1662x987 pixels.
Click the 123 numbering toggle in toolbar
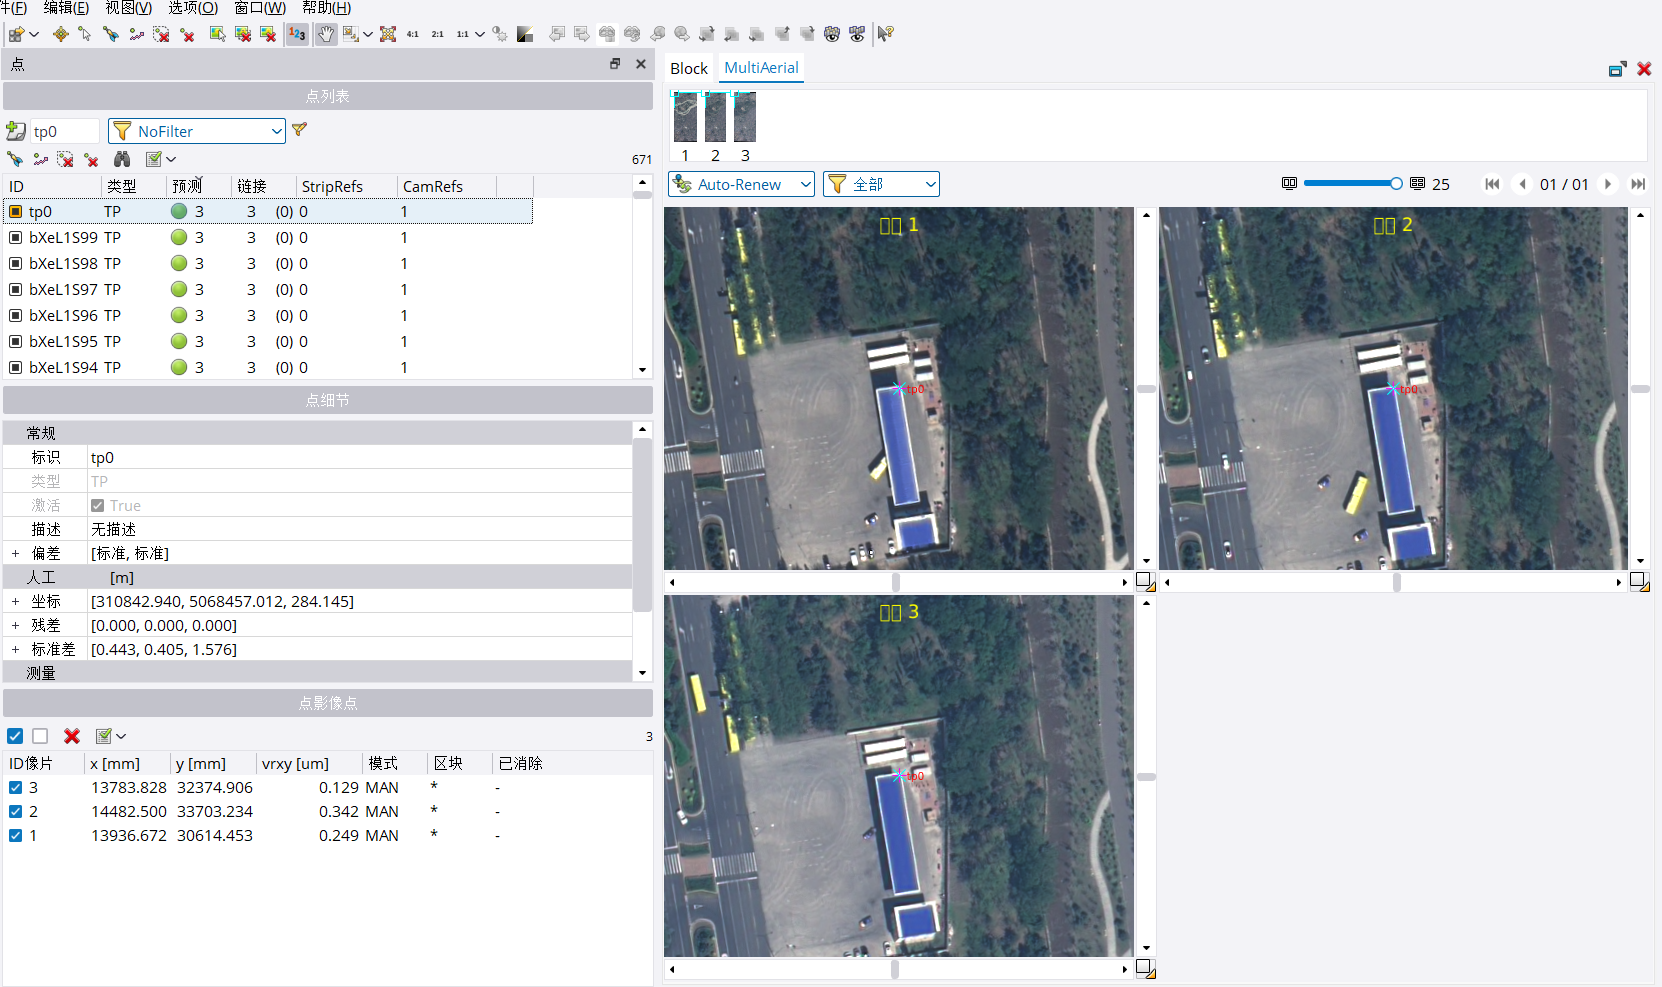[297, 34]
